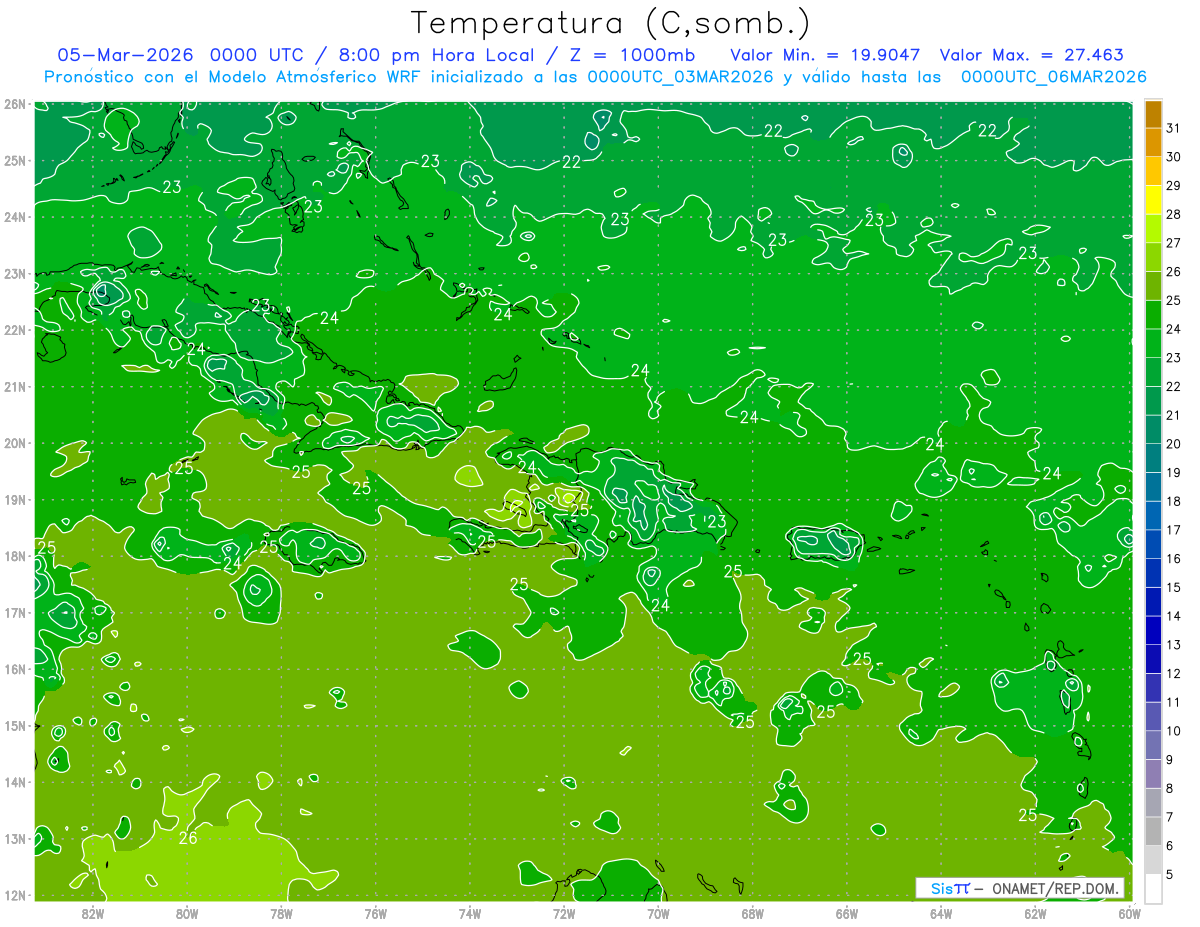The width and height of the screenshot is (1200, 927).
Task: Click the "0000UTC_03MAR2026" initialization time
Action: click(681, 77)
